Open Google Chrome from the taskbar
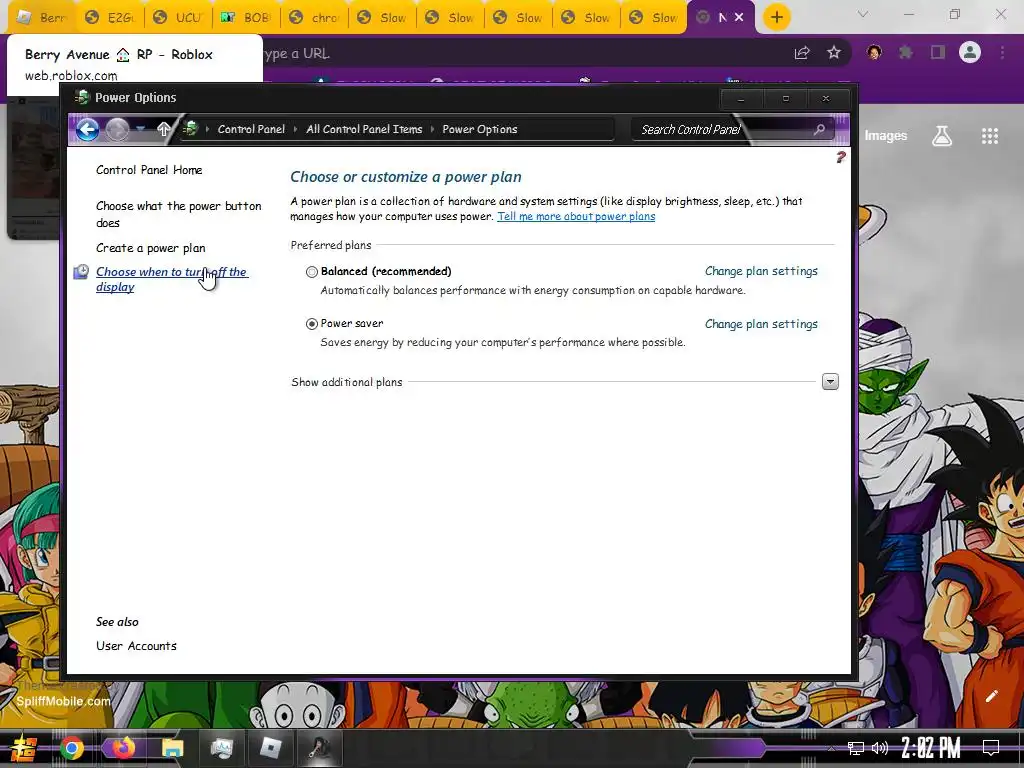The width and height of the screenshot is (1024, 768). tap(72, 748)
